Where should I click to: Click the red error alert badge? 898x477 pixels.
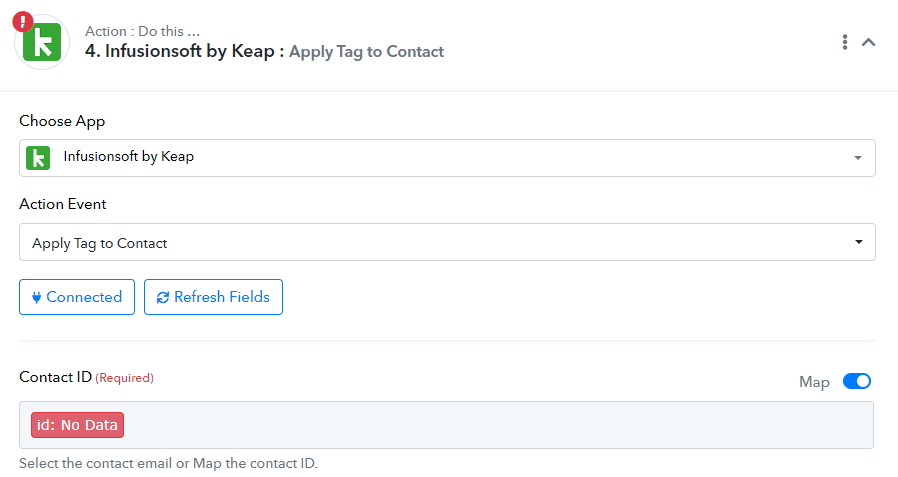point(23,22)
